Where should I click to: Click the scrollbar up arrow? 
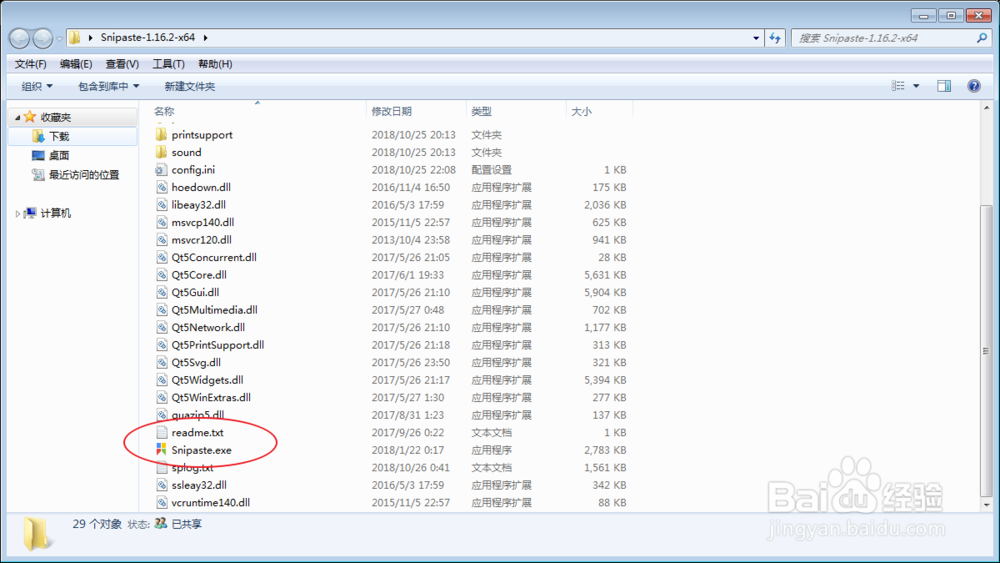[986, 108]
